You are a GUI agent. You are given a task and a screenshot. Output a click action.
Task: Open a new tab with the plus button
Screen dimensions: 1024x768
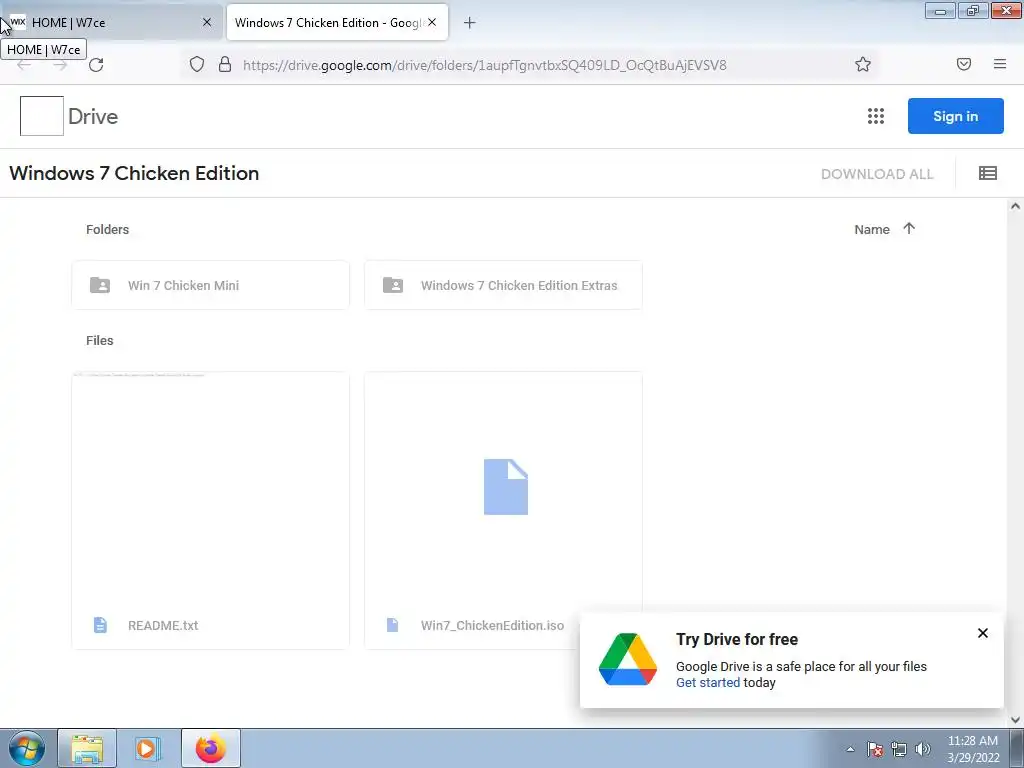tap(469, 23)
